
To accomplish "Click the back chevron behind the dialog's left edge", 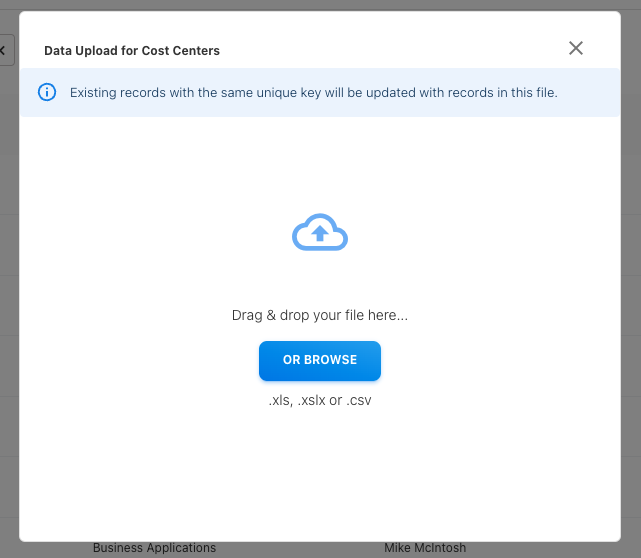I will tap(5, 48).
